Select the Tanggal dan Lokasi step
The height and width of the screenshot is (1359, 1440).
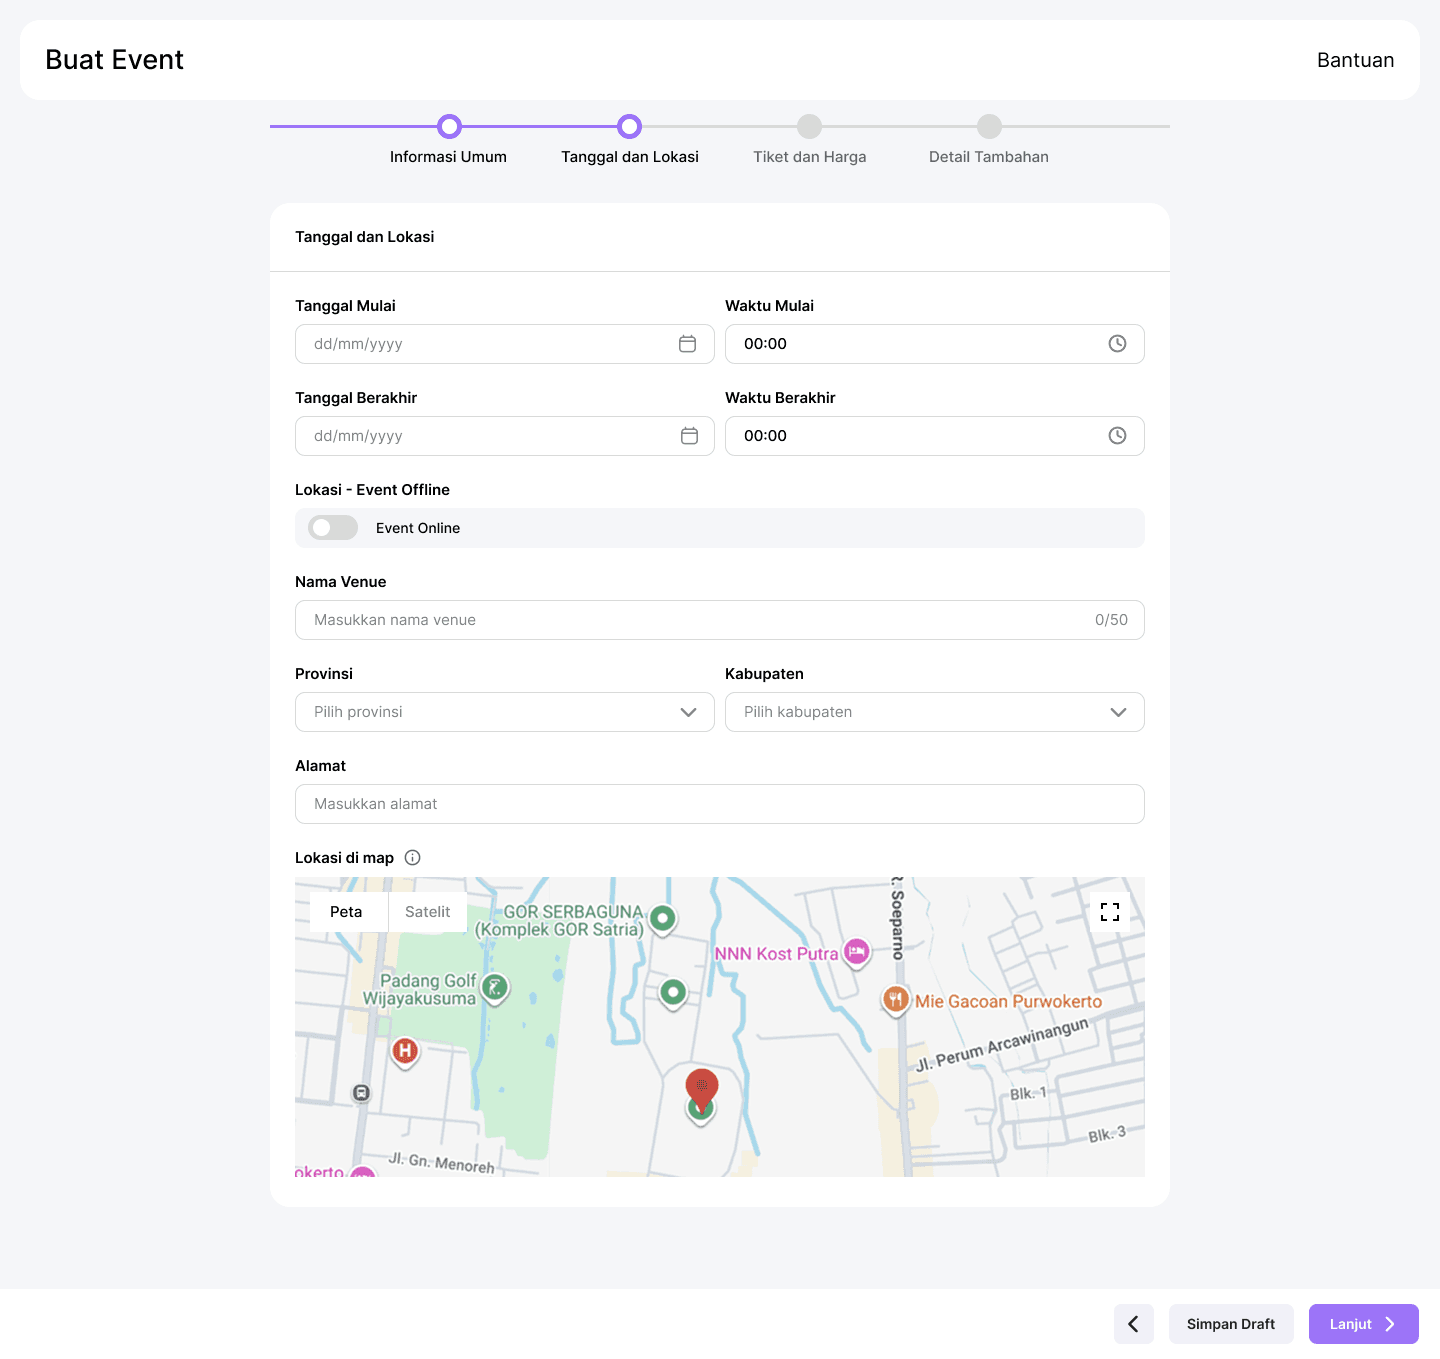tap(630, 157)
